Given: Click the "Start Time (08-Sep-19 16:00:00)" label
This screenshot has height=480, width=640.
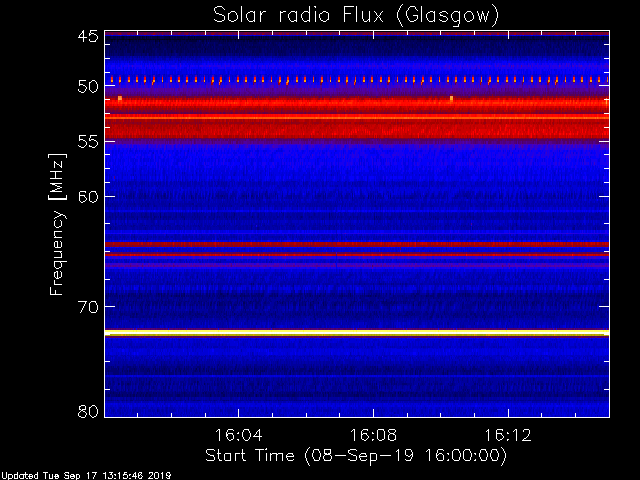Looking at the screenshot, I should point(356,456).
